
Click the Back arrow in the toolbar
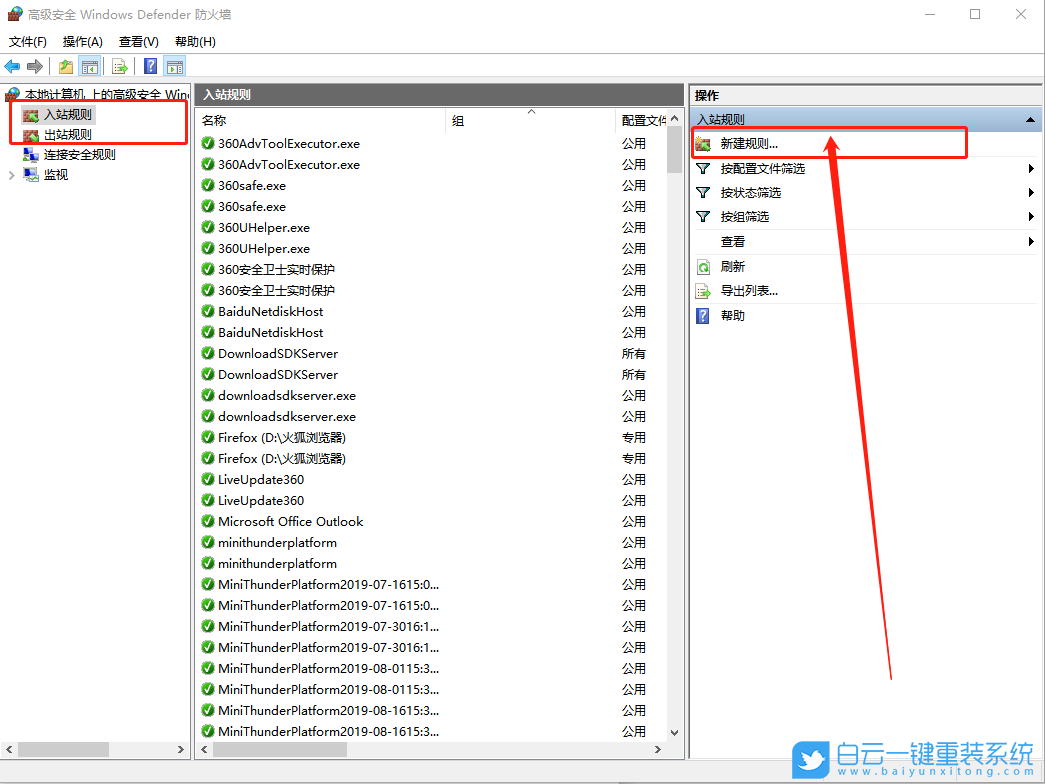tap(12, 67)
